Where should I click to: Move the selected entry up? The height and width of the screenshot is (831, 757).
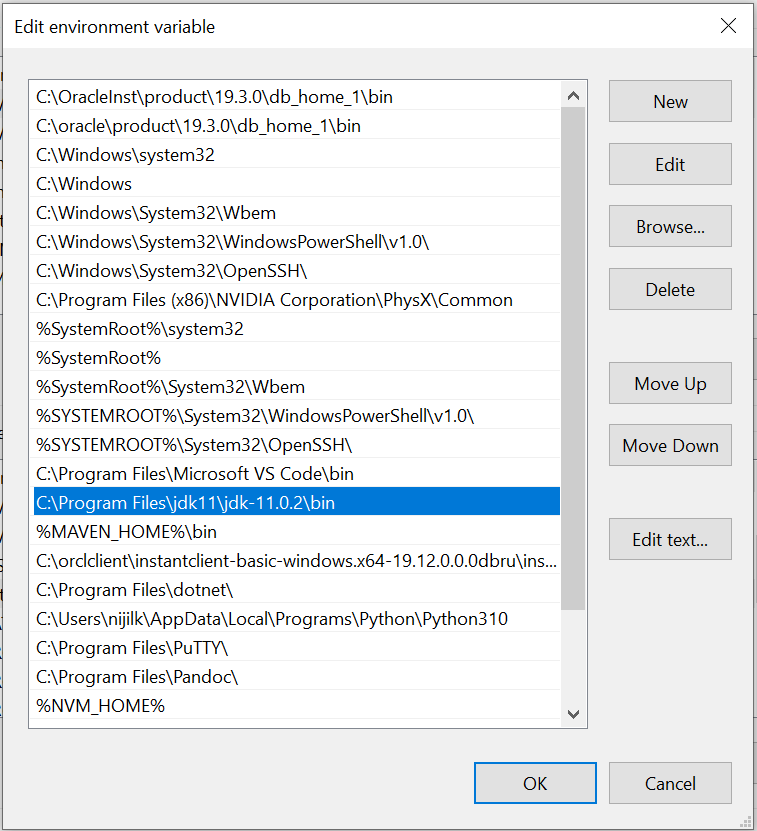tap(670, 384)
